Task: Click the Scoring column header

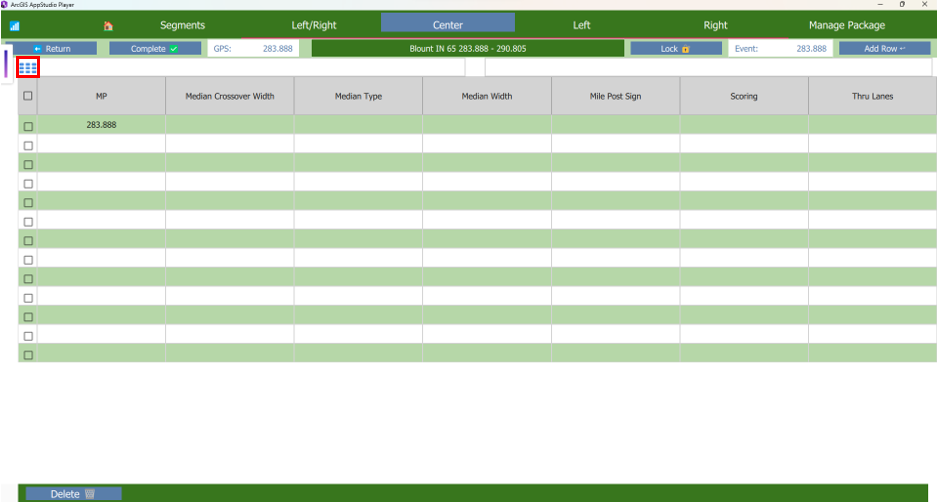Action: (744, 96)
